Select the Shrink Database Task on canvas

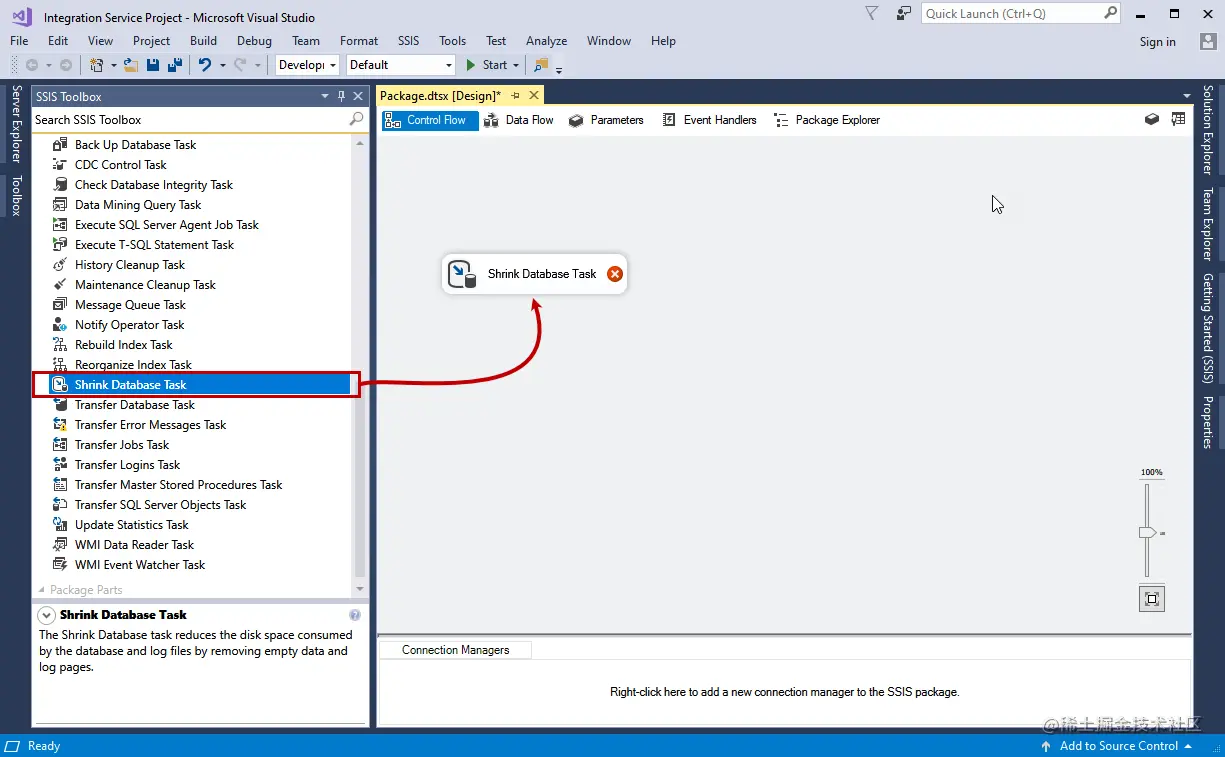point(534,274)
